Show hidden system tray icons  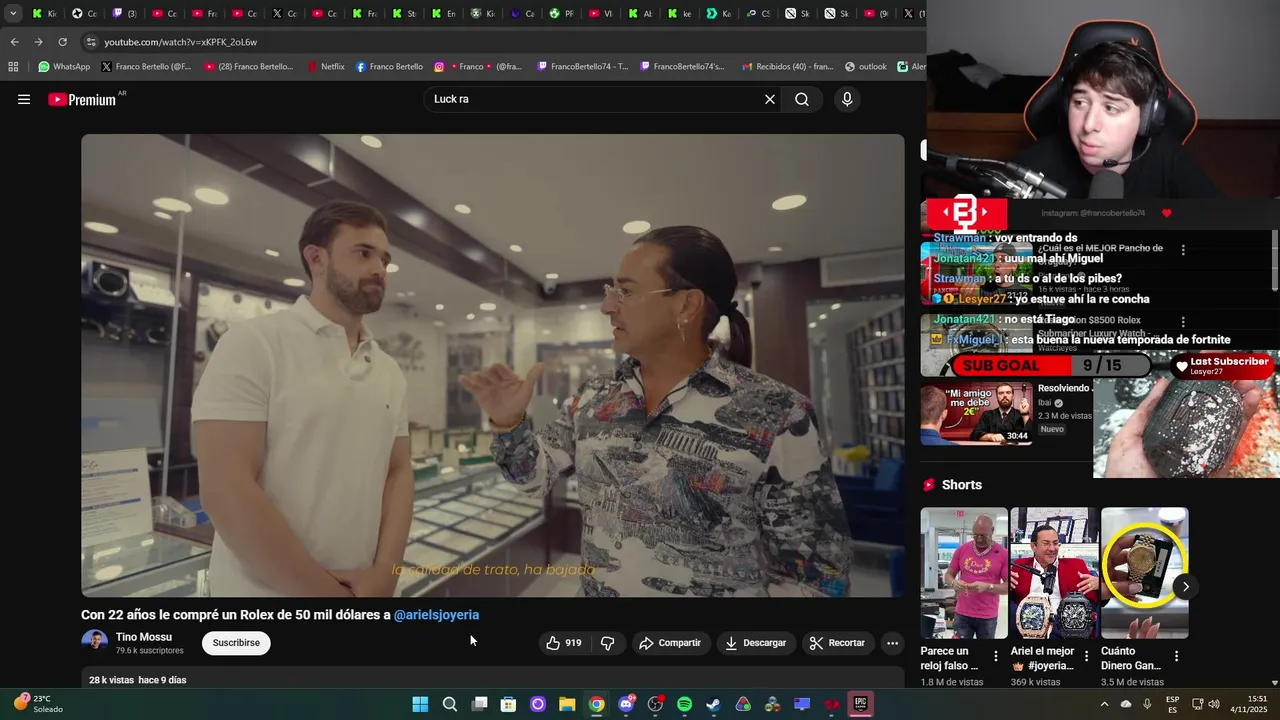point(1104,704)
